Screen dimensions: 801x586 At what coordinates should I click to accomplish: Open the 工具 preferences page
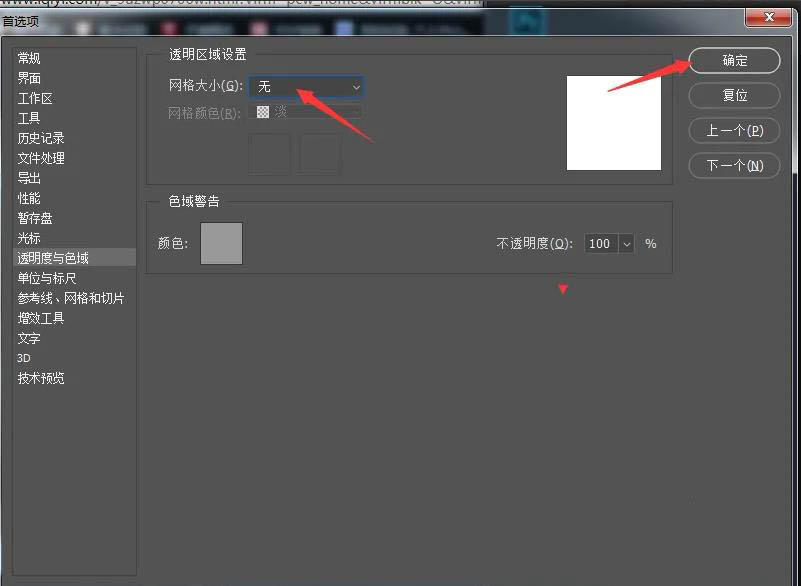[x=29, y=118]
